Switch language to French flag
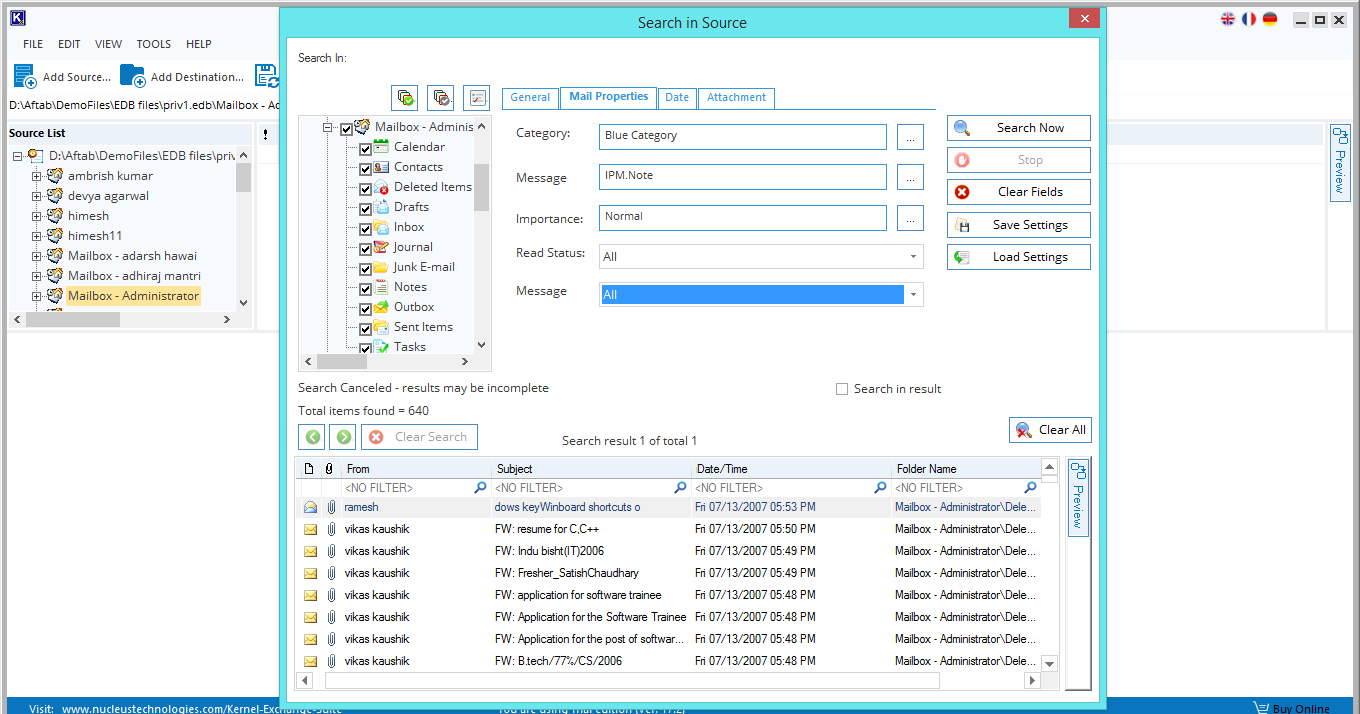Image resolution: width=1360 pixels, height=714 pixels. 1249,19
